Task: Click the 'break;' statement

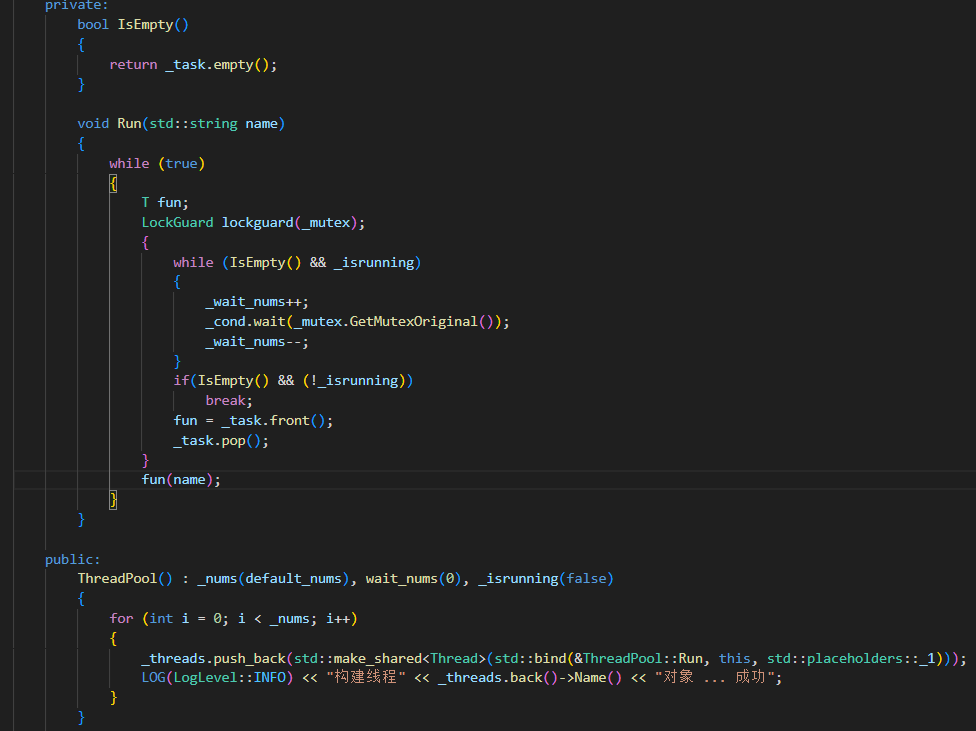Action: tap(229, 401)
